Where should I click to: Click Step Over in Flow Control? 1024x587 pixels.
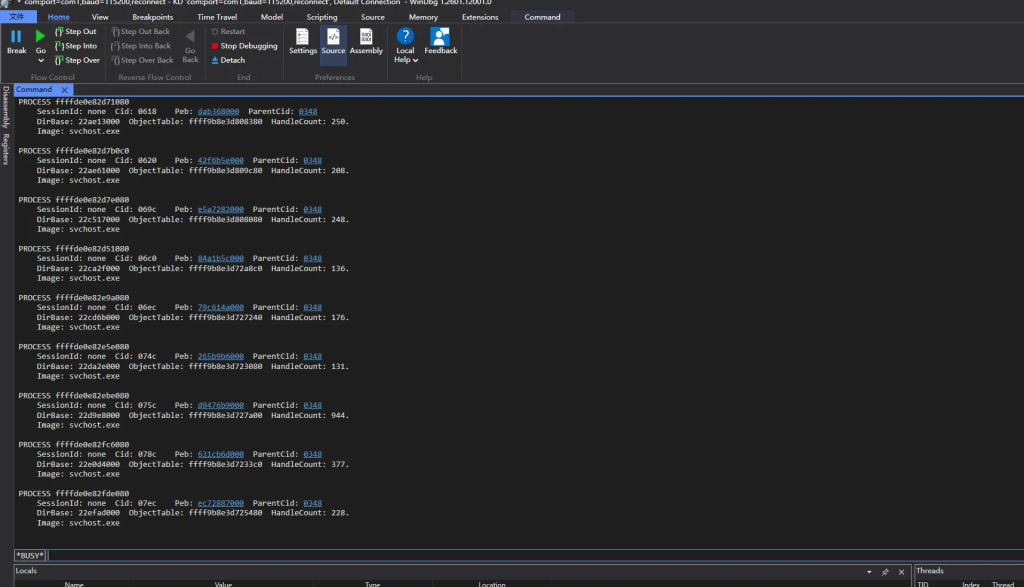(77, 60)
